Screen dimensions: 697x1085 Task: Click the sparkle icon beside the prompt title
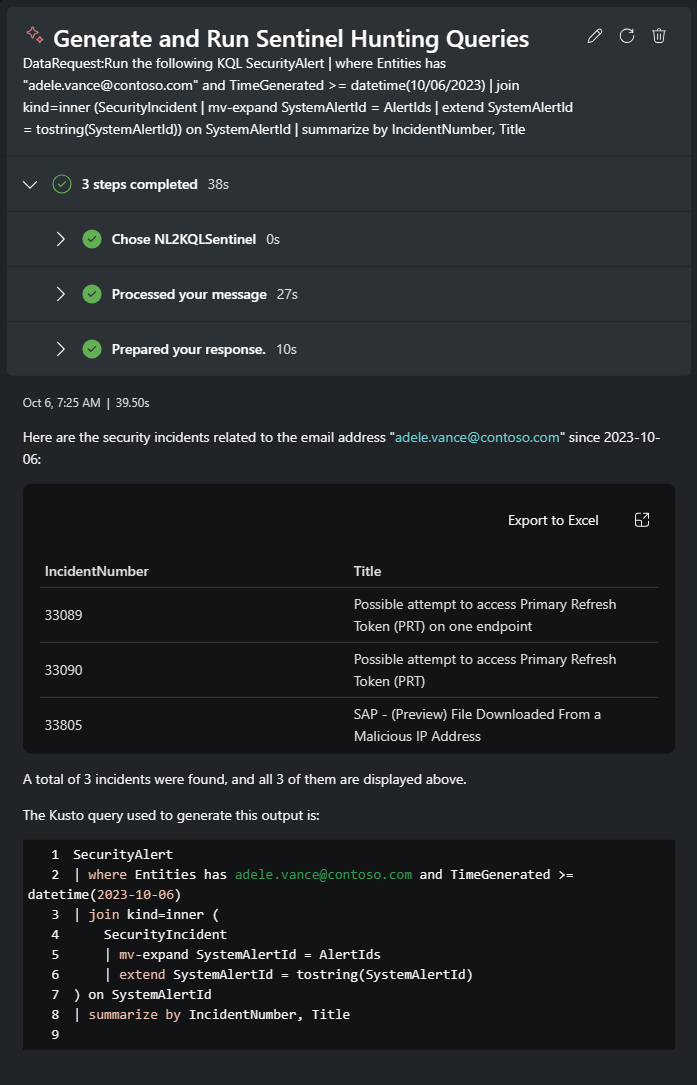(x=34, y=36)
